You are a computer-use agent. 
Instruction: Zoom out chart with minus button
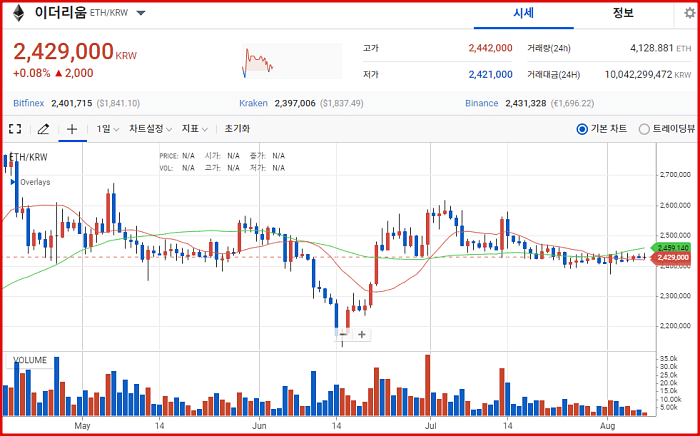point(343,334)
